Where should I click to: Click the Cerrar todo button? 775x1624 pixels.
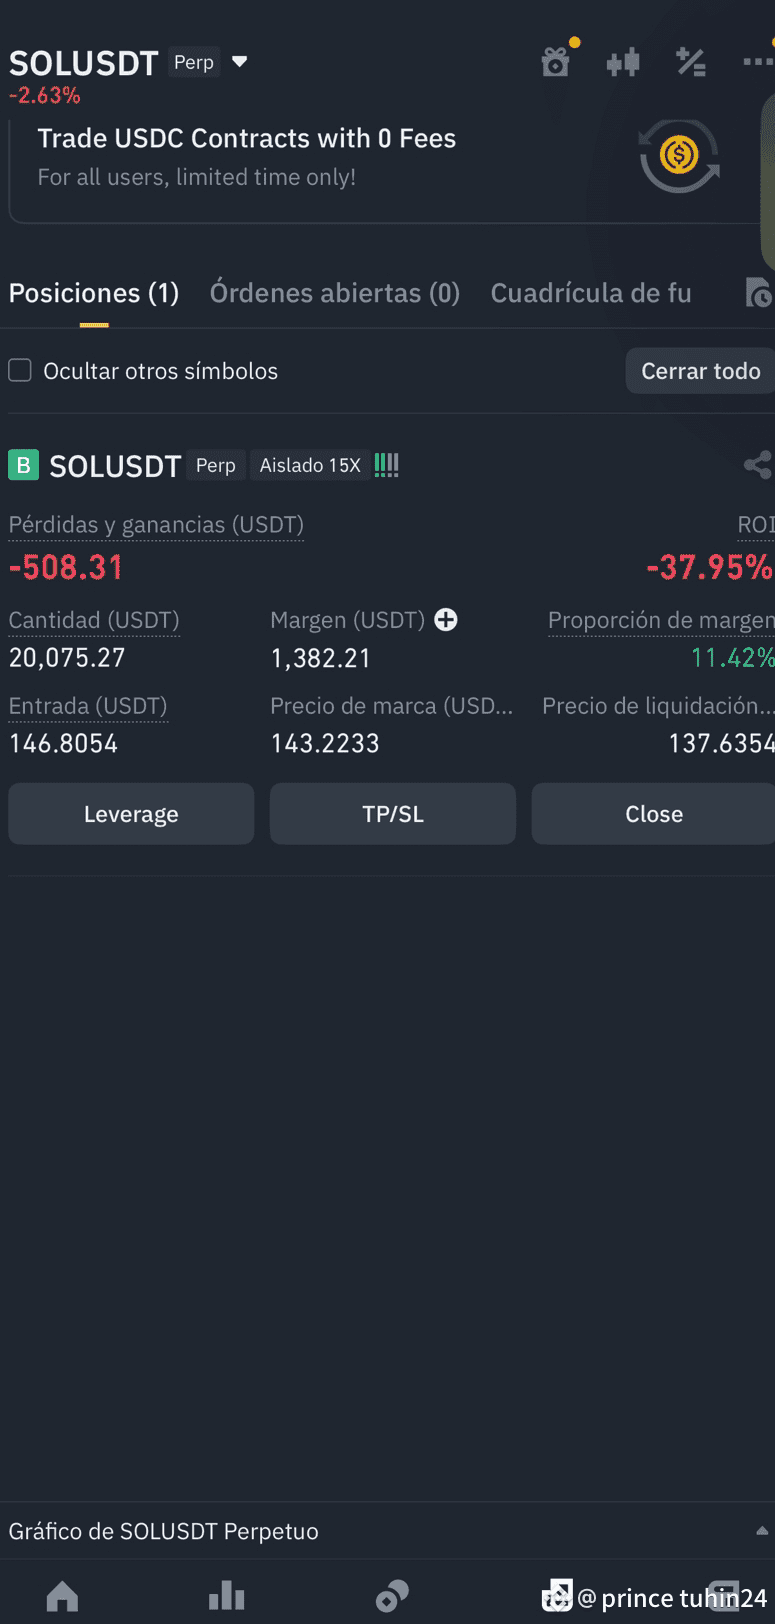700,371
